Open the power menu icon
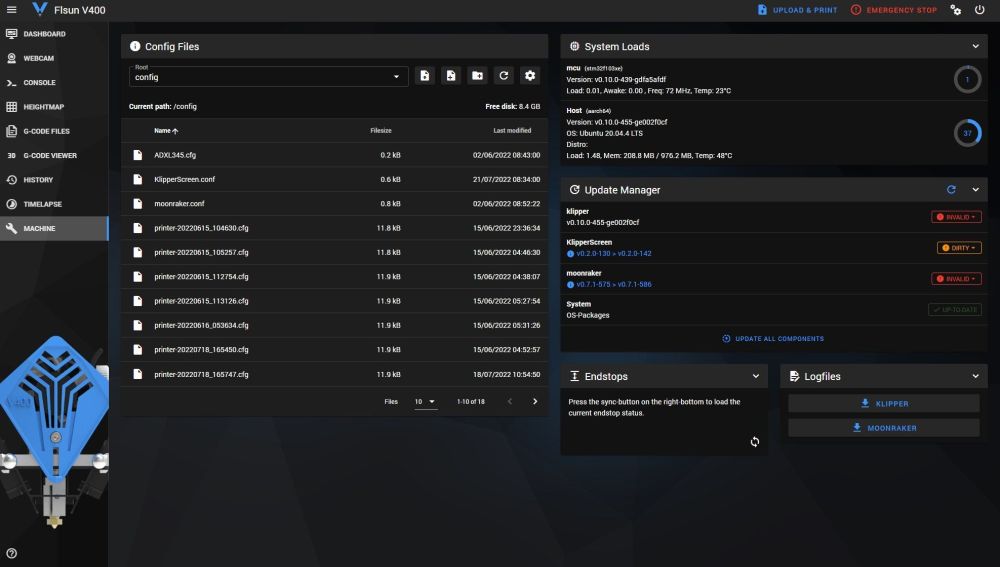Screen dimensions: 1000x567 (x=980, y=10)
